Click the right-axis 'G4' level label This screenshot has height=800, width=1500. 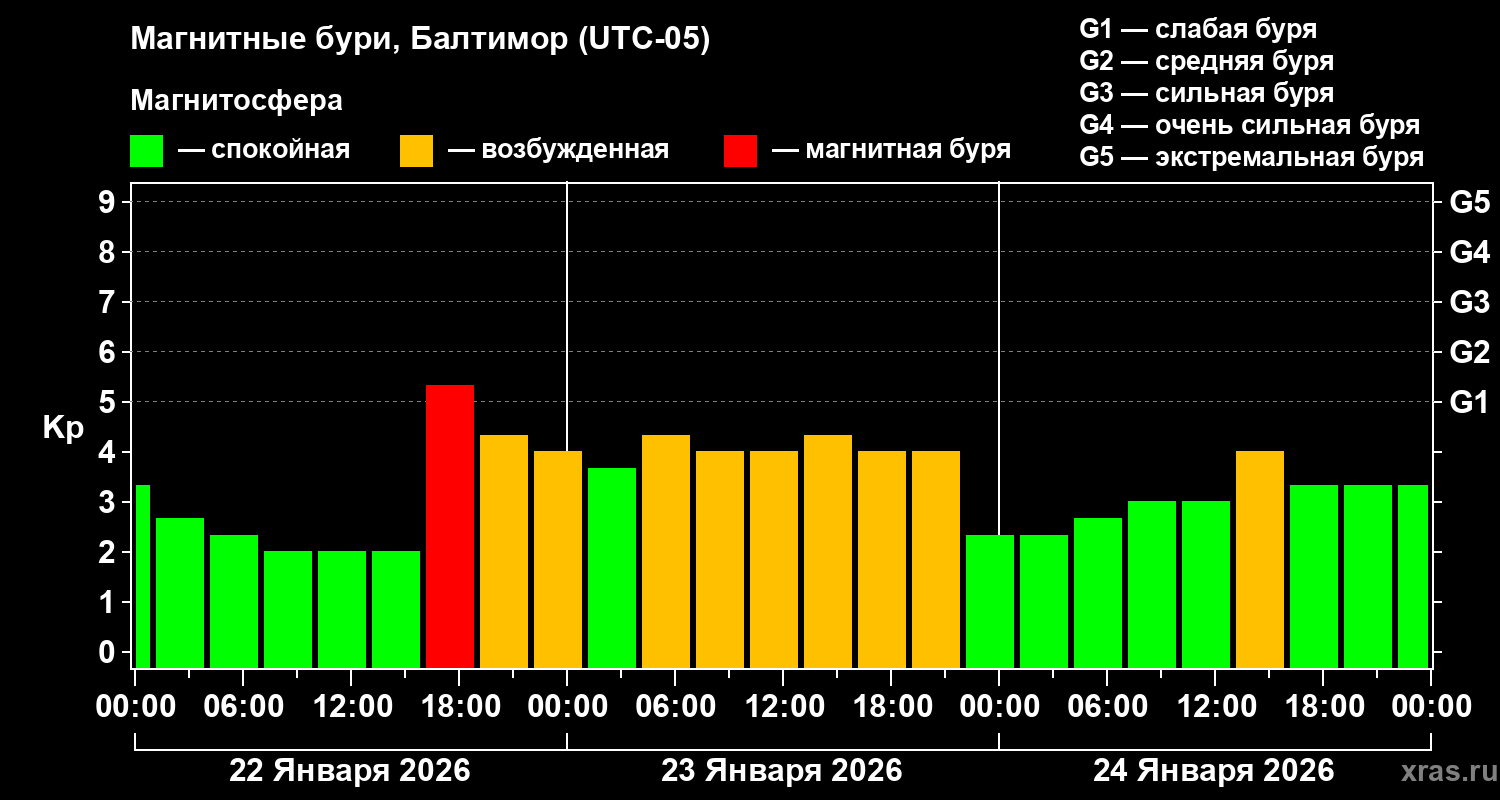click(1470, 252)
